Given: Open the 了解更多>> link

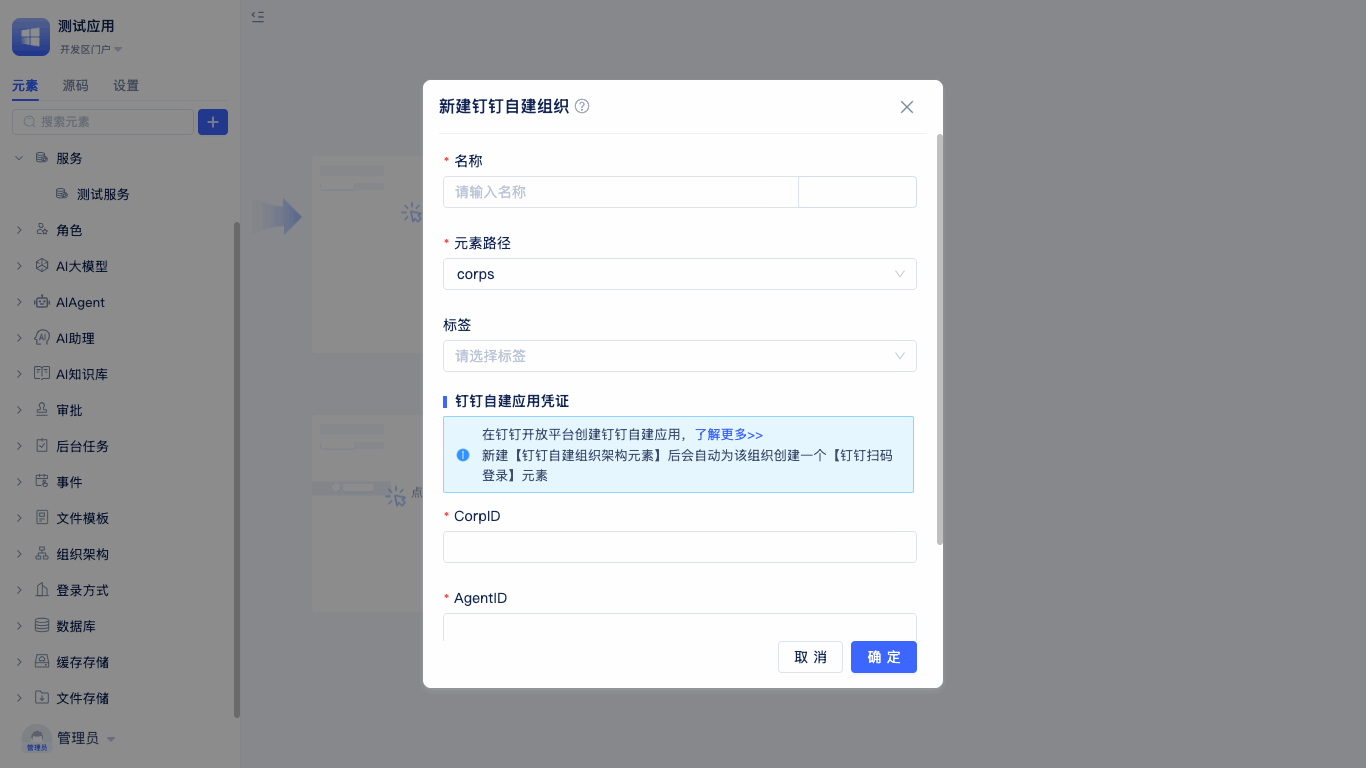Looking at the screenshot, I should click(x=729, y=435).
